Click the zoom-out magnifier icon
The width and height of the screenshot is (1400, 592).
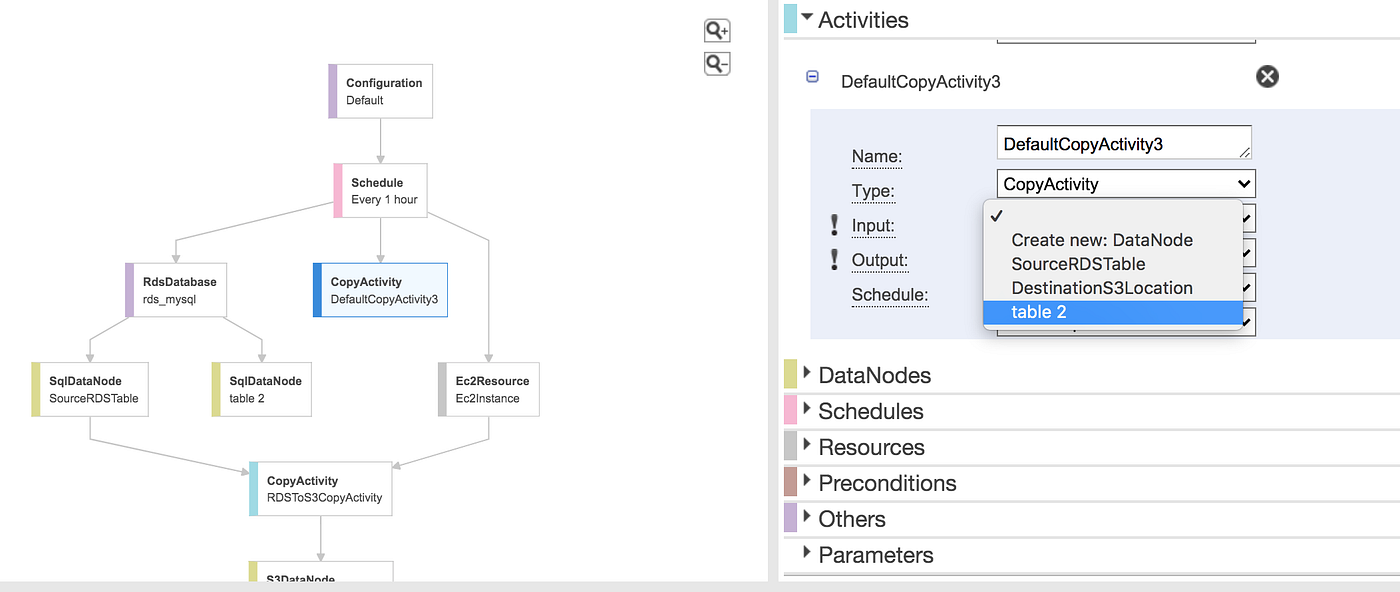coord(716,63)
